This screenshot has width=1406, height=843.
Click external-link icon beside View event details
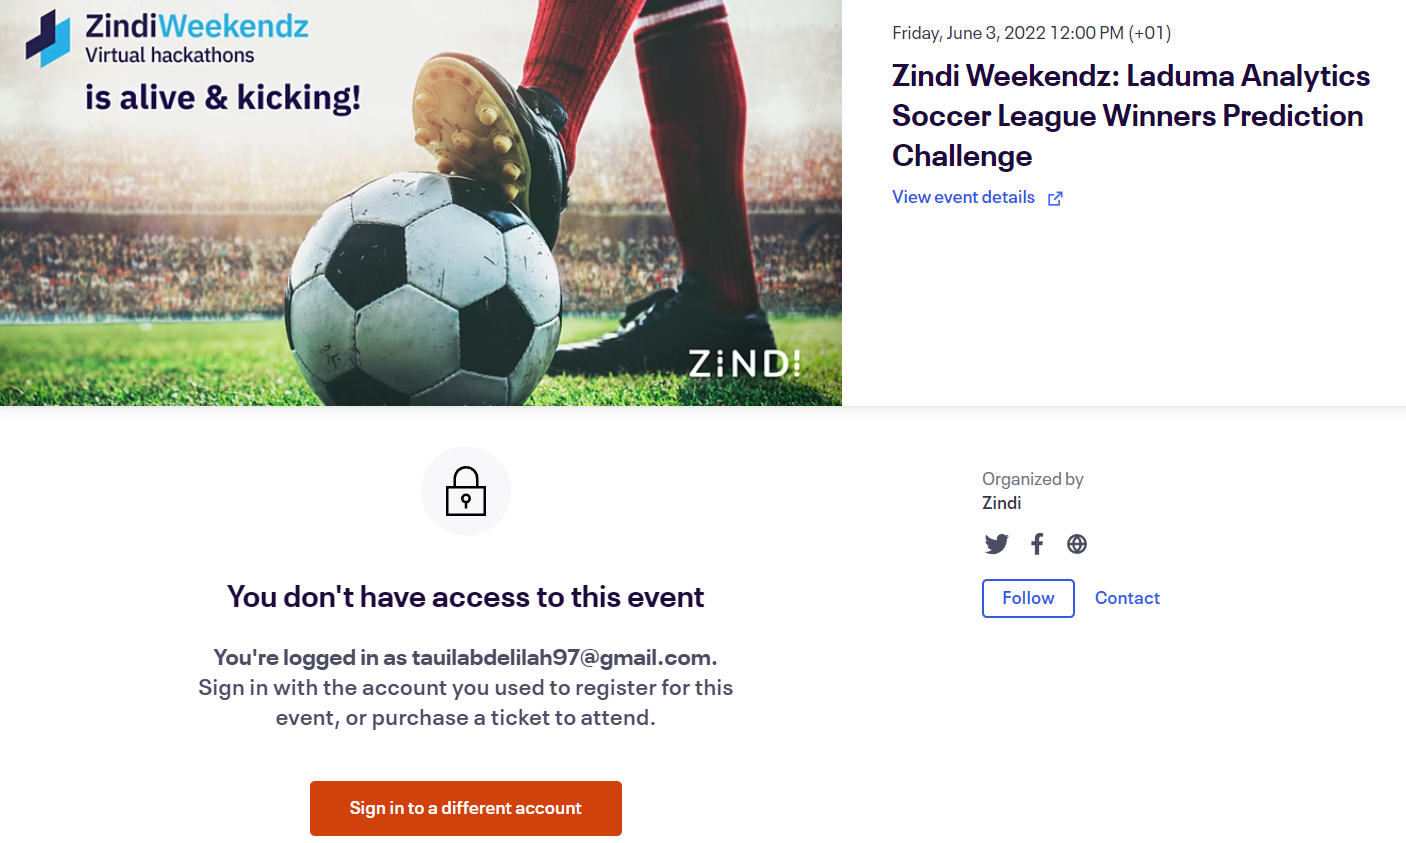tap(1055, 198)
